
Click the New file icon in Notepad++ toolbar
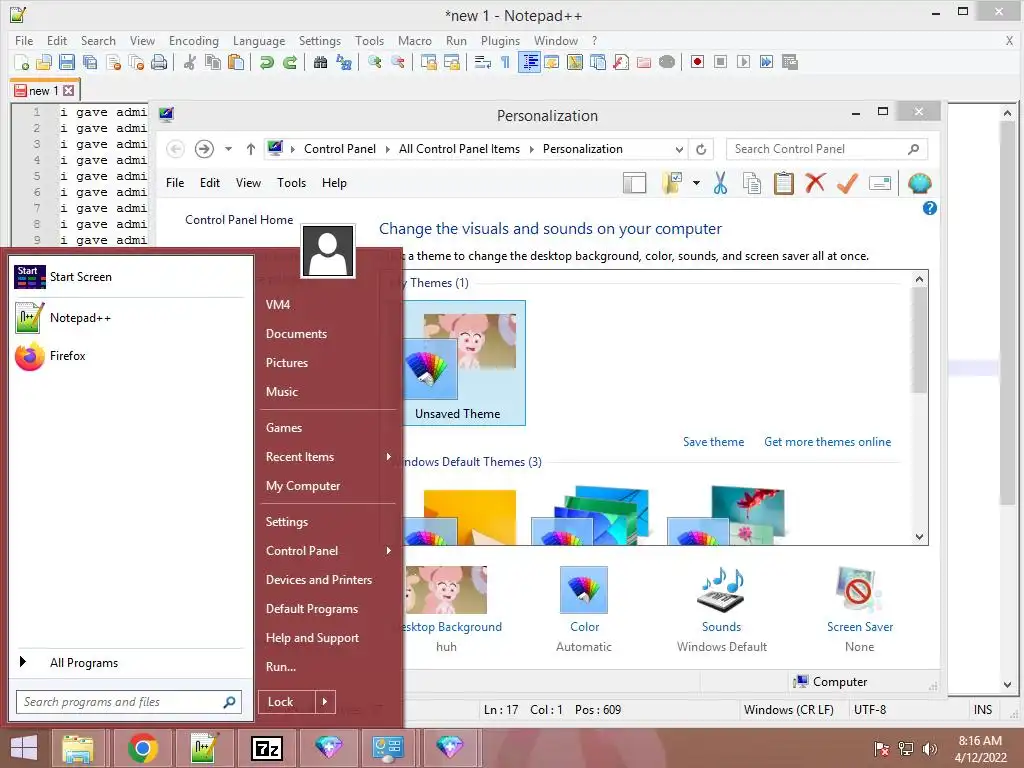coord(22,62)
